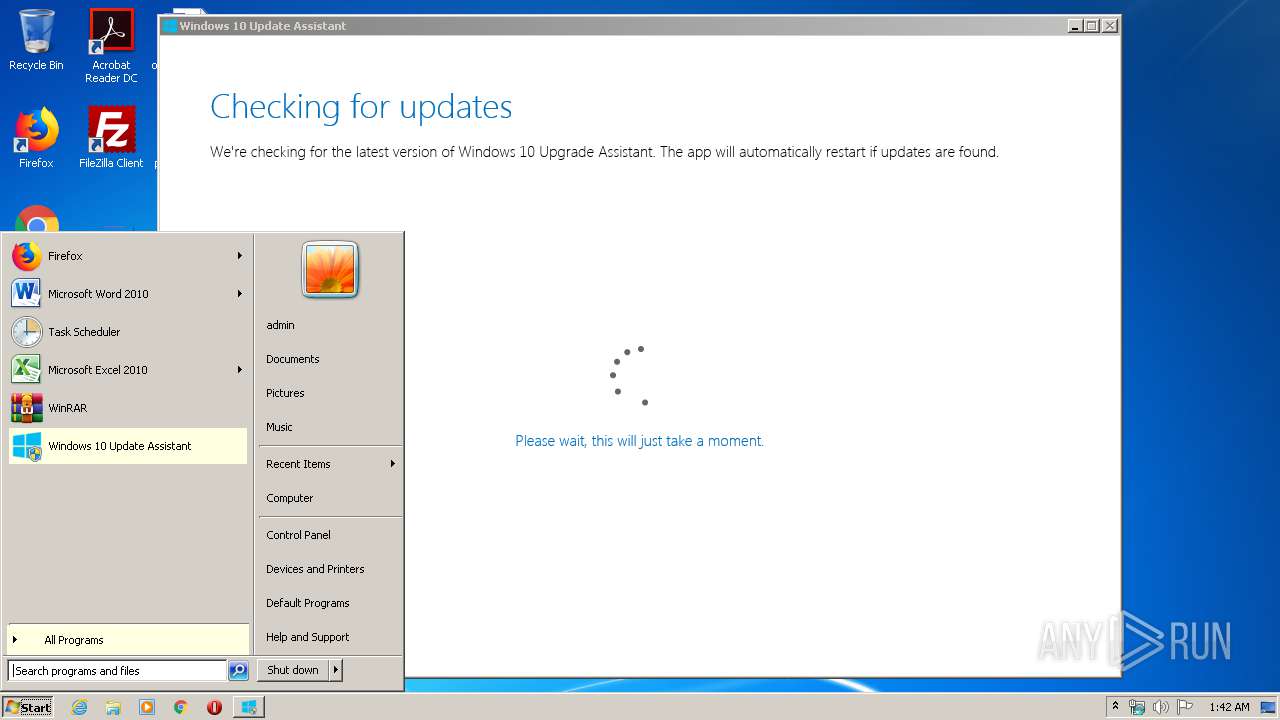This screenshot has width=1280, height=720.
Task: Open Opera from the taskbar
Action: click(214, 707)
